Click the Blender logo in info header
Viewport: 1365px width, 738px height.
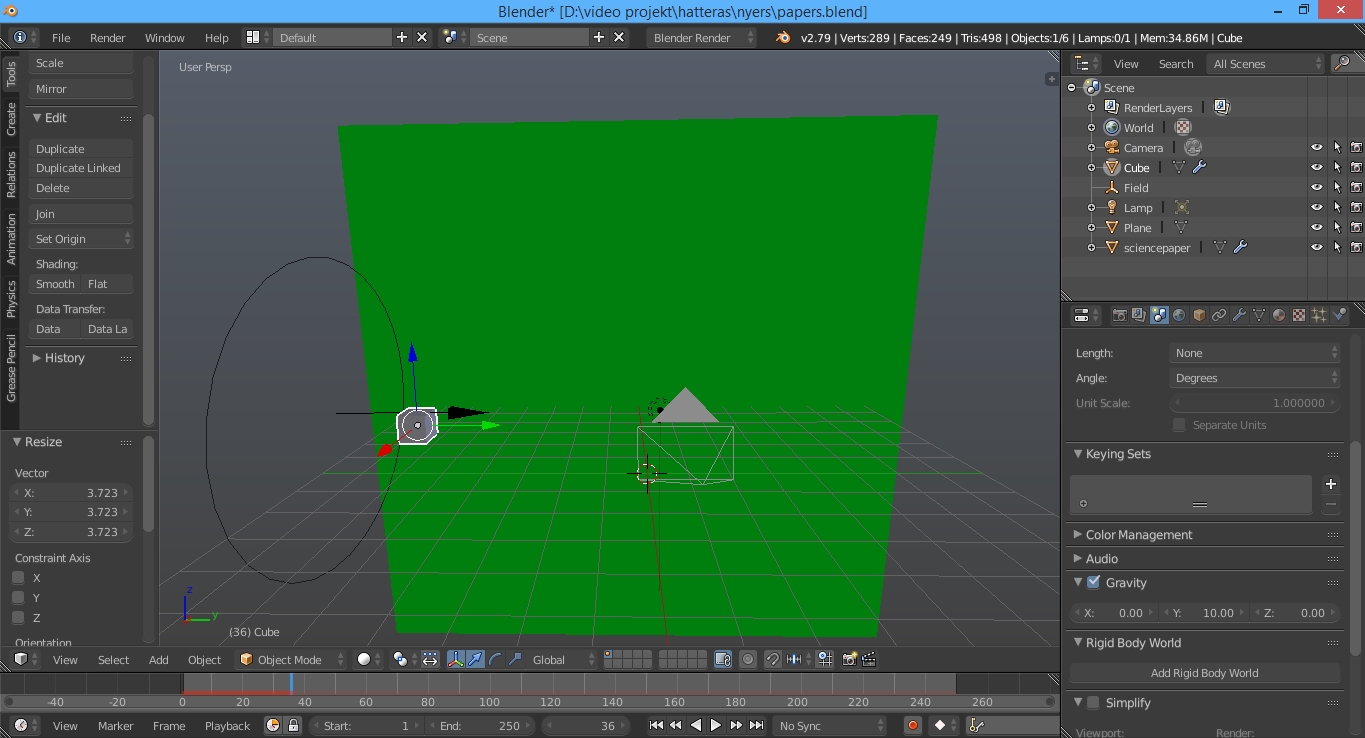point(783,37)
